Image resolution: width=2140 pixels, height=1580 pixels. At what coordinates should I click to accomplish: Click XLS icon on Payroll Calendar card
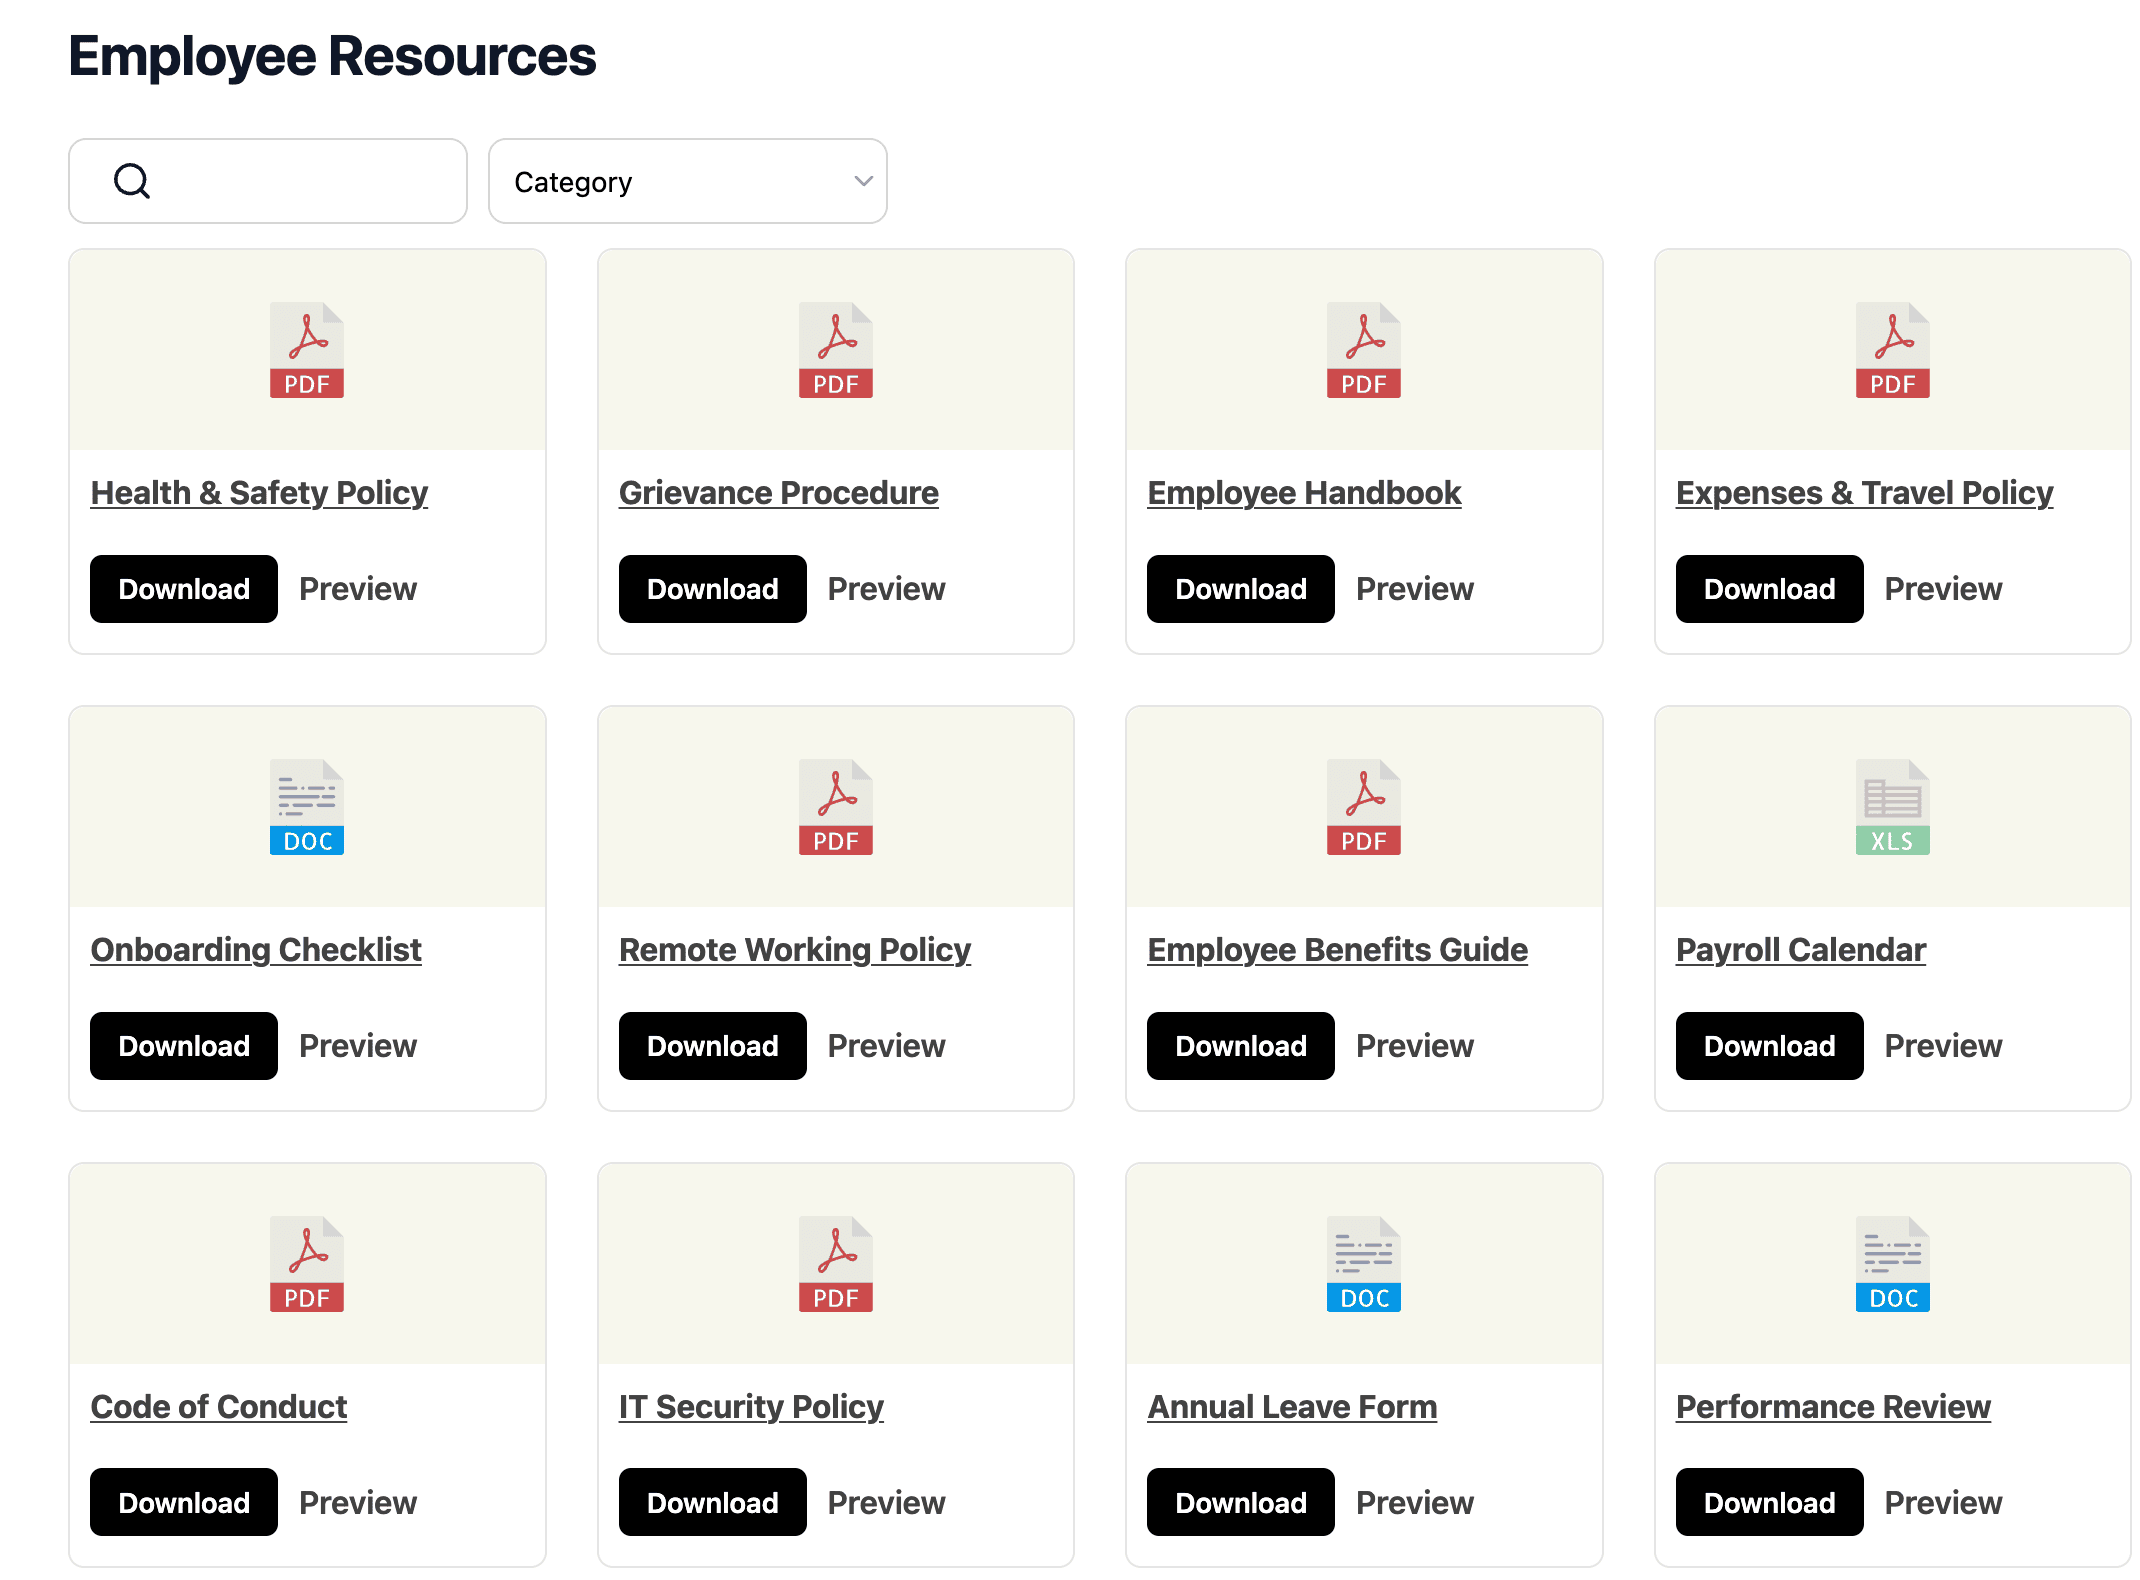1893,807
